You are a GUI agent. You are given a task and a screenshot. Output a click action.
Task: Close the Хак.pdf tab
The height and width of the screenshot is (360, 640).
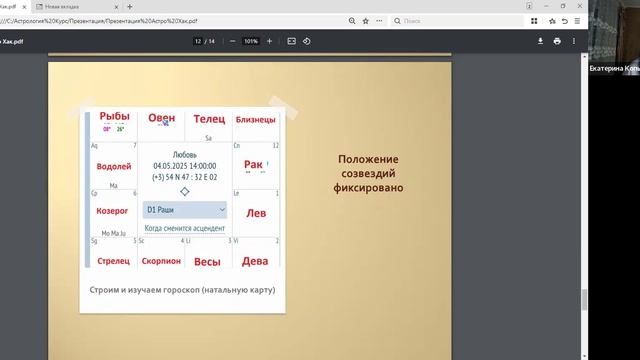pyautogui.click(x=24, y=7)
